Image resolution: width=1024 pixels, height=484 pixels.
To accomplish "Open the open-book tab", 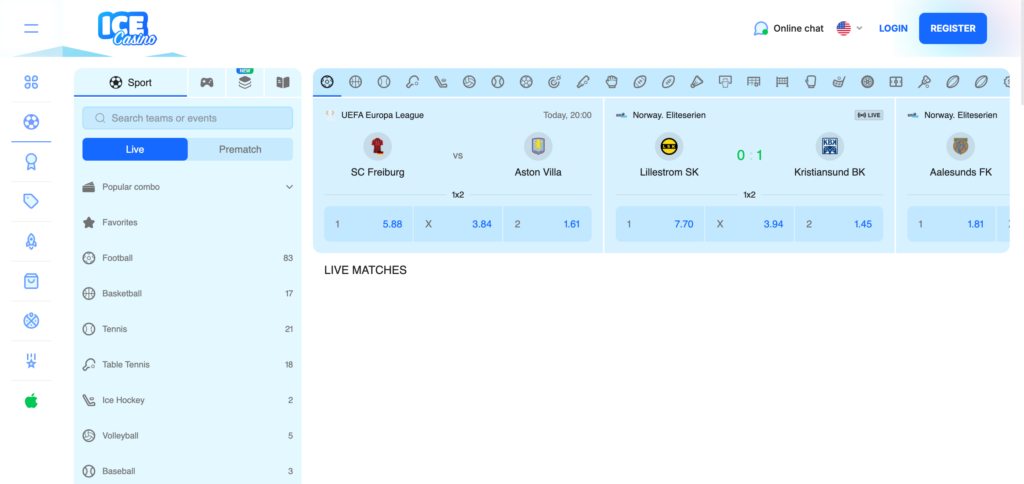I will (283, 82).
